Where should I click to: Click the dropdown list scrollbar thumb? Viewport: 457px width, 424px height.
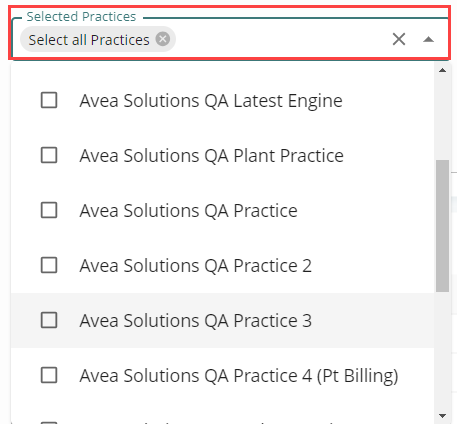tap(443, 226)
